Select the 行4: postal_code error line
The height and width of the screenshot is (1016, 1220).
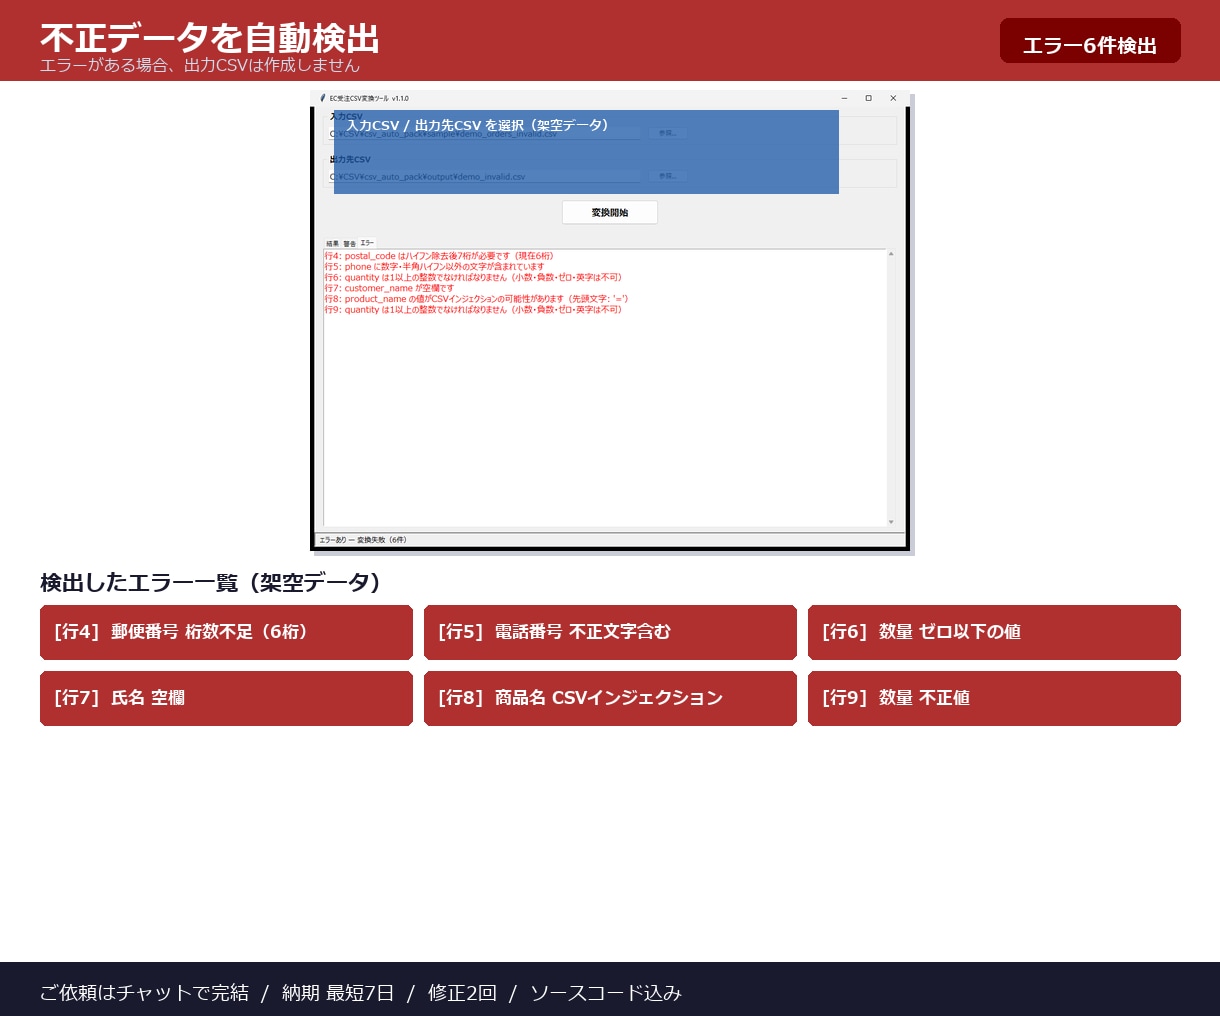pos(438,256)
